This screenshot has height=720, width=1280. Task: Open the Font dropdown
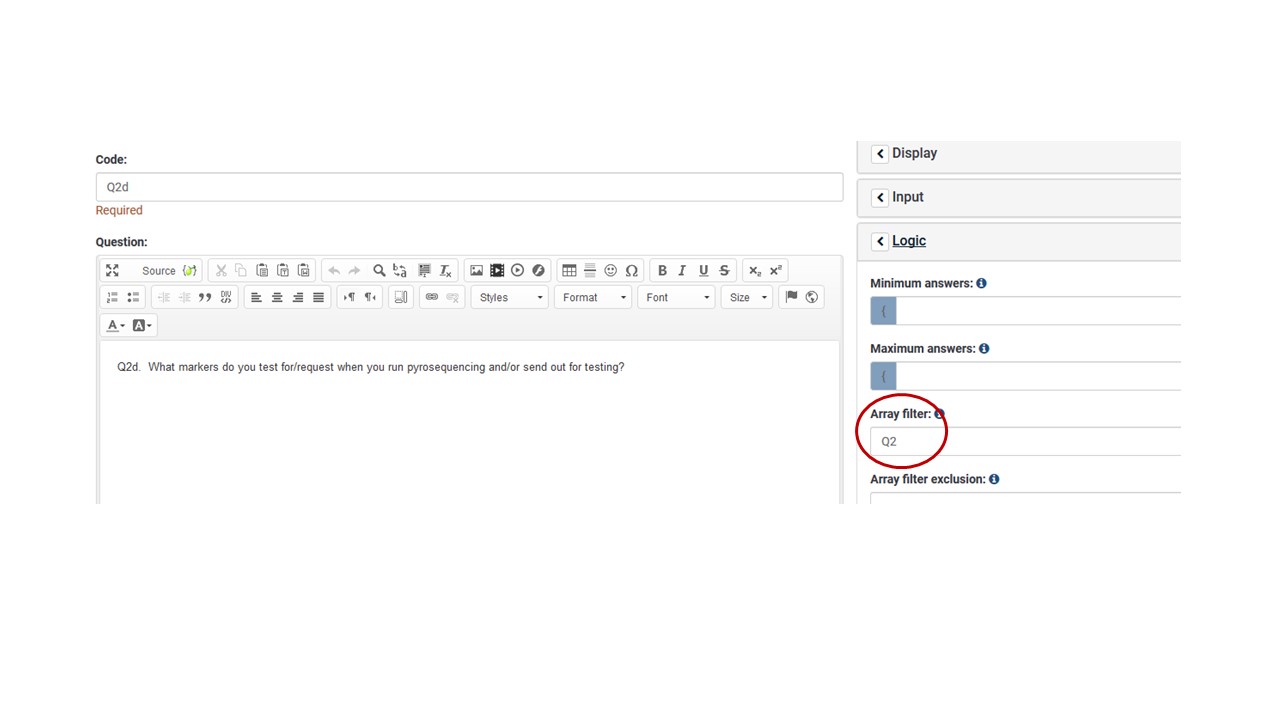[x=677, y=298]
